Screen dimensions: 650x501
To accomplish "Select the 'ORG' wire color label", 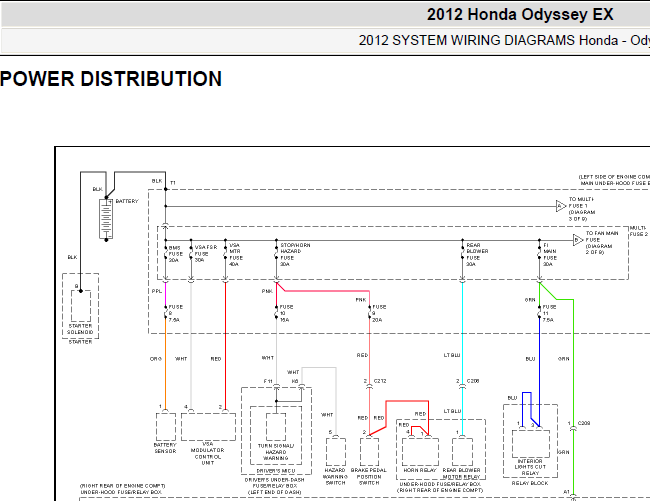I will [156, 359].
